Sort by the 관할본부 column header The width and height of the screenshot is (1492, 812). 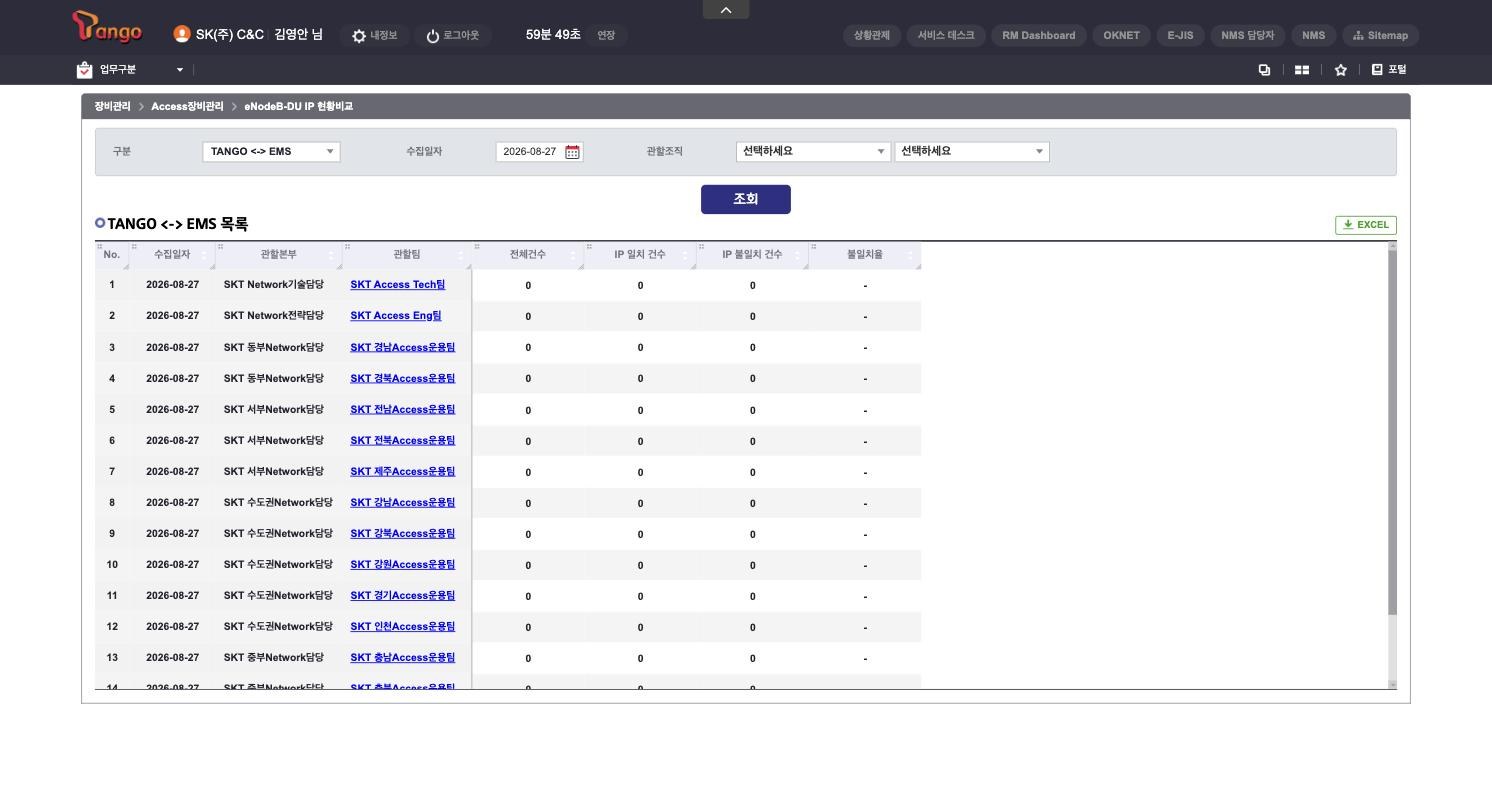[278, 255]
